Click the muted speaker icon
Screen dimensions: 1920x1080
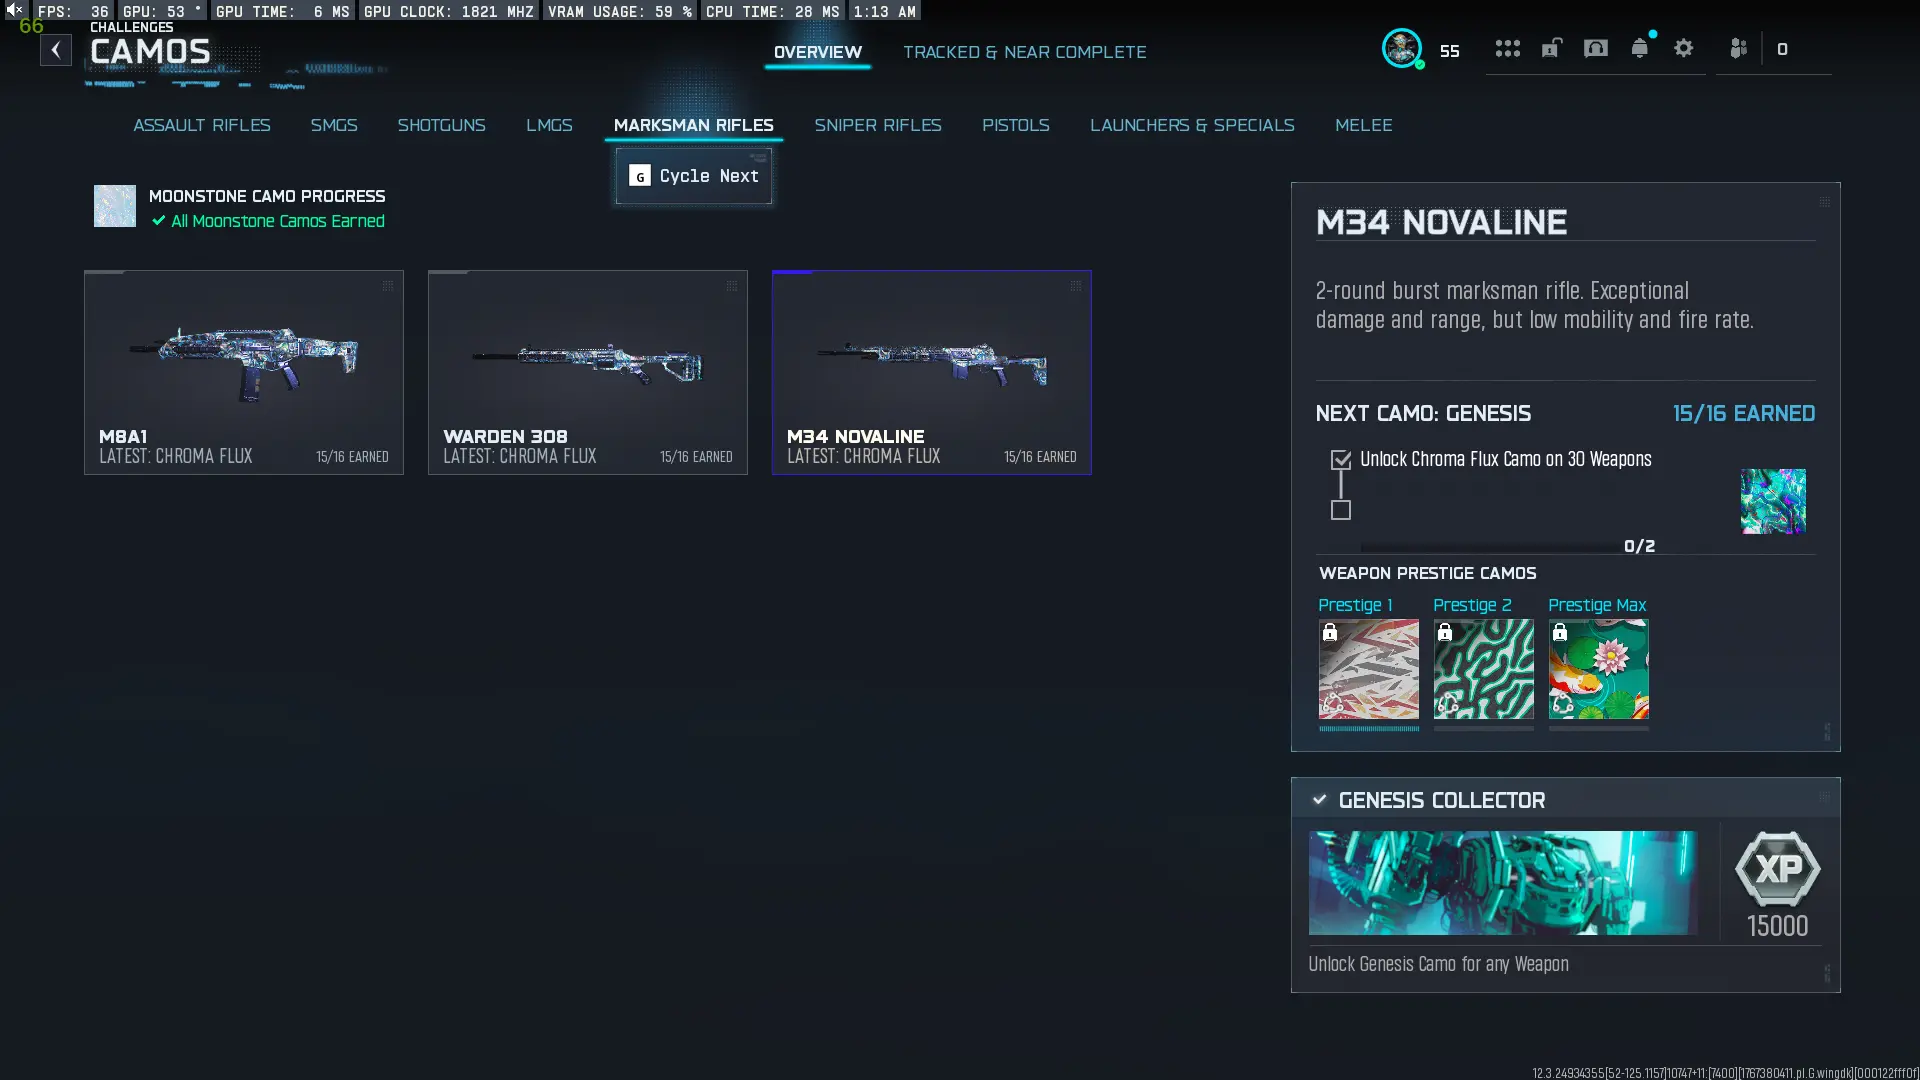(14, 9)
